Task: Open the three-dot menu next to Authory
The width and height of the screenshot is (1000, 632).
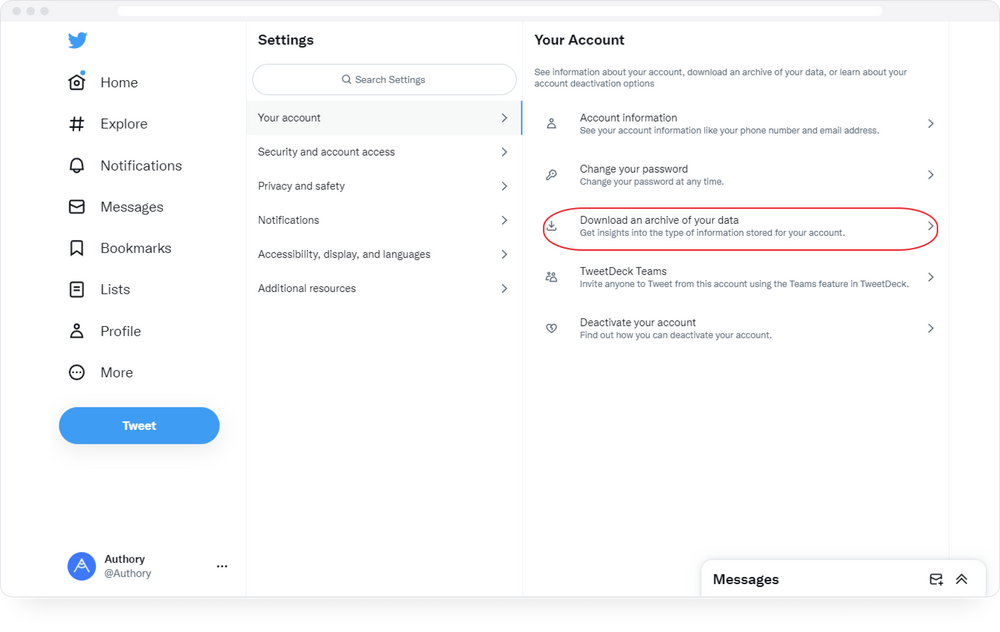Action: [221, 566]
